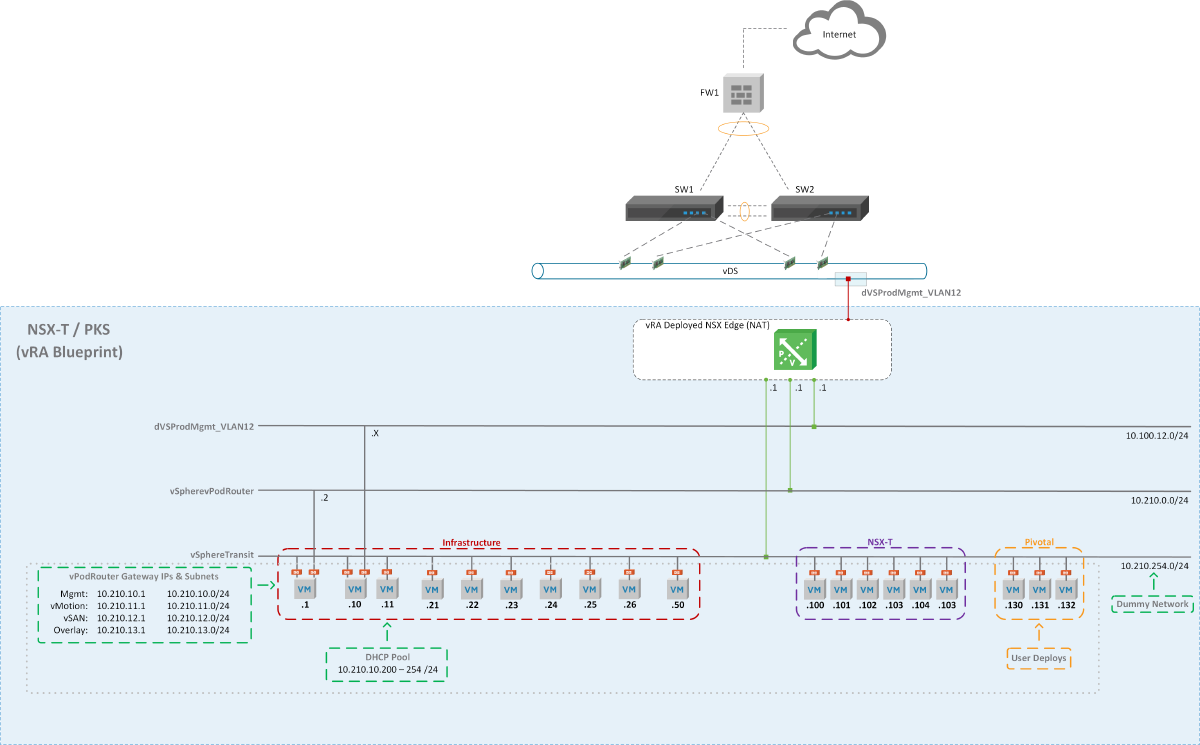Select the VM labeled .21
The height and width of the screenshot is (745, 1200).
pyautogui.click(x=432, y=589)
